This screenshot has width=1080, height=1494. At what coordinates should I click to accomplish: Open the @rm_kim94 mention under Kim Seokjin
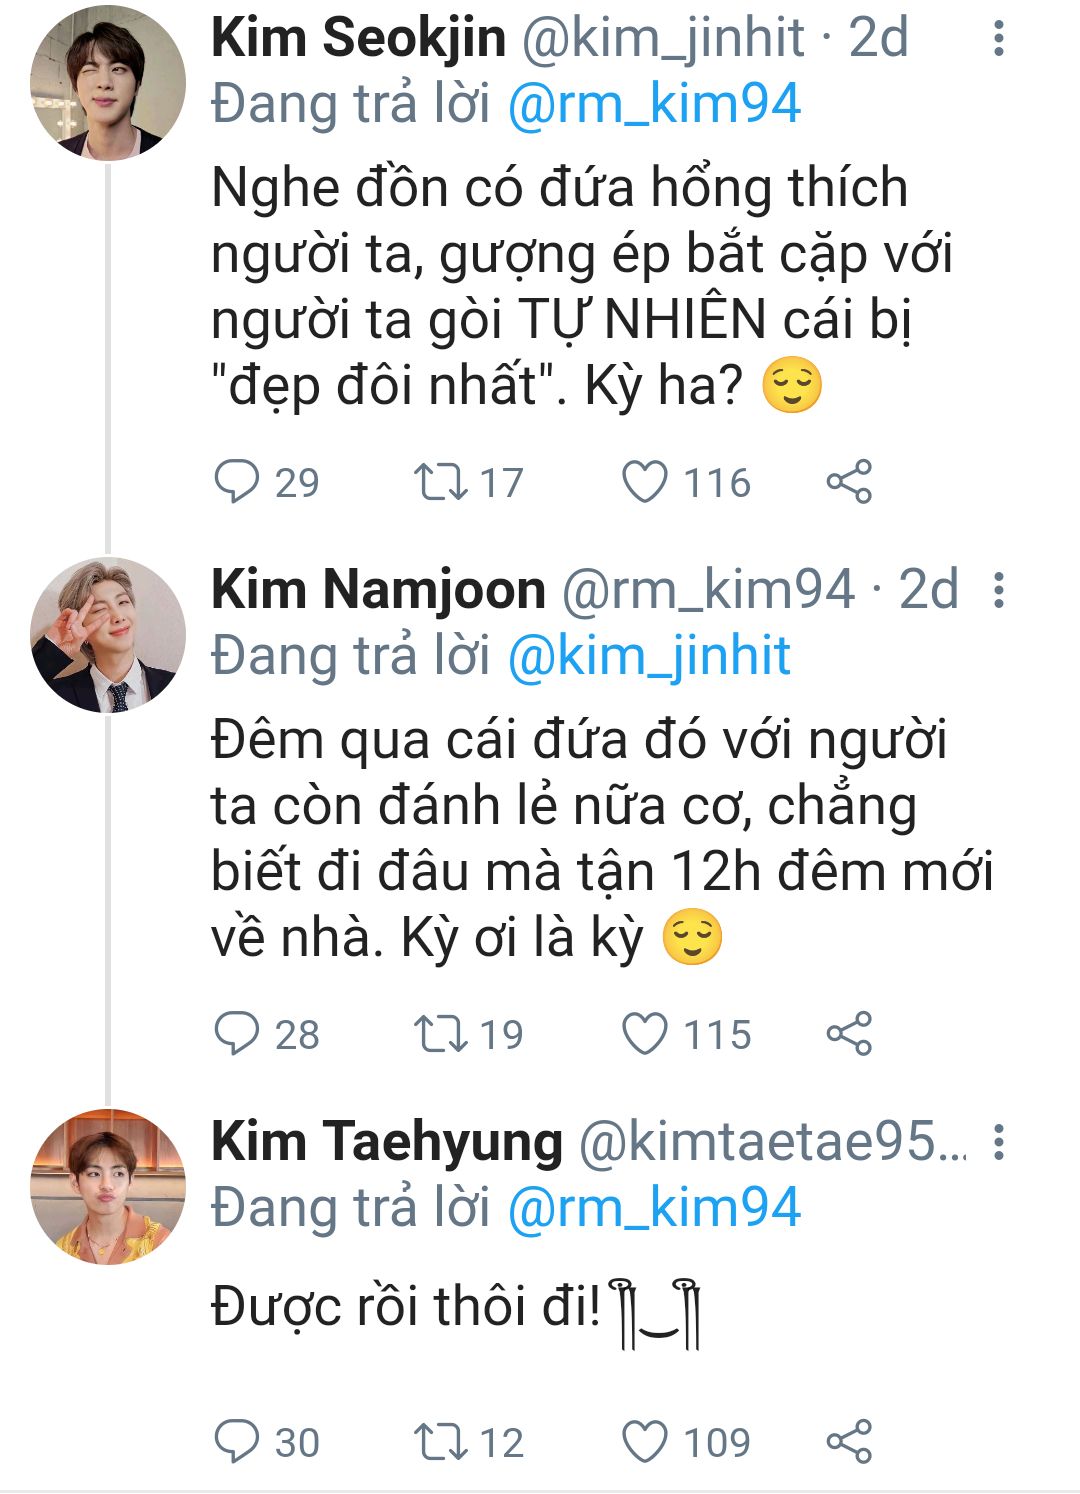(x=654, y=105)
